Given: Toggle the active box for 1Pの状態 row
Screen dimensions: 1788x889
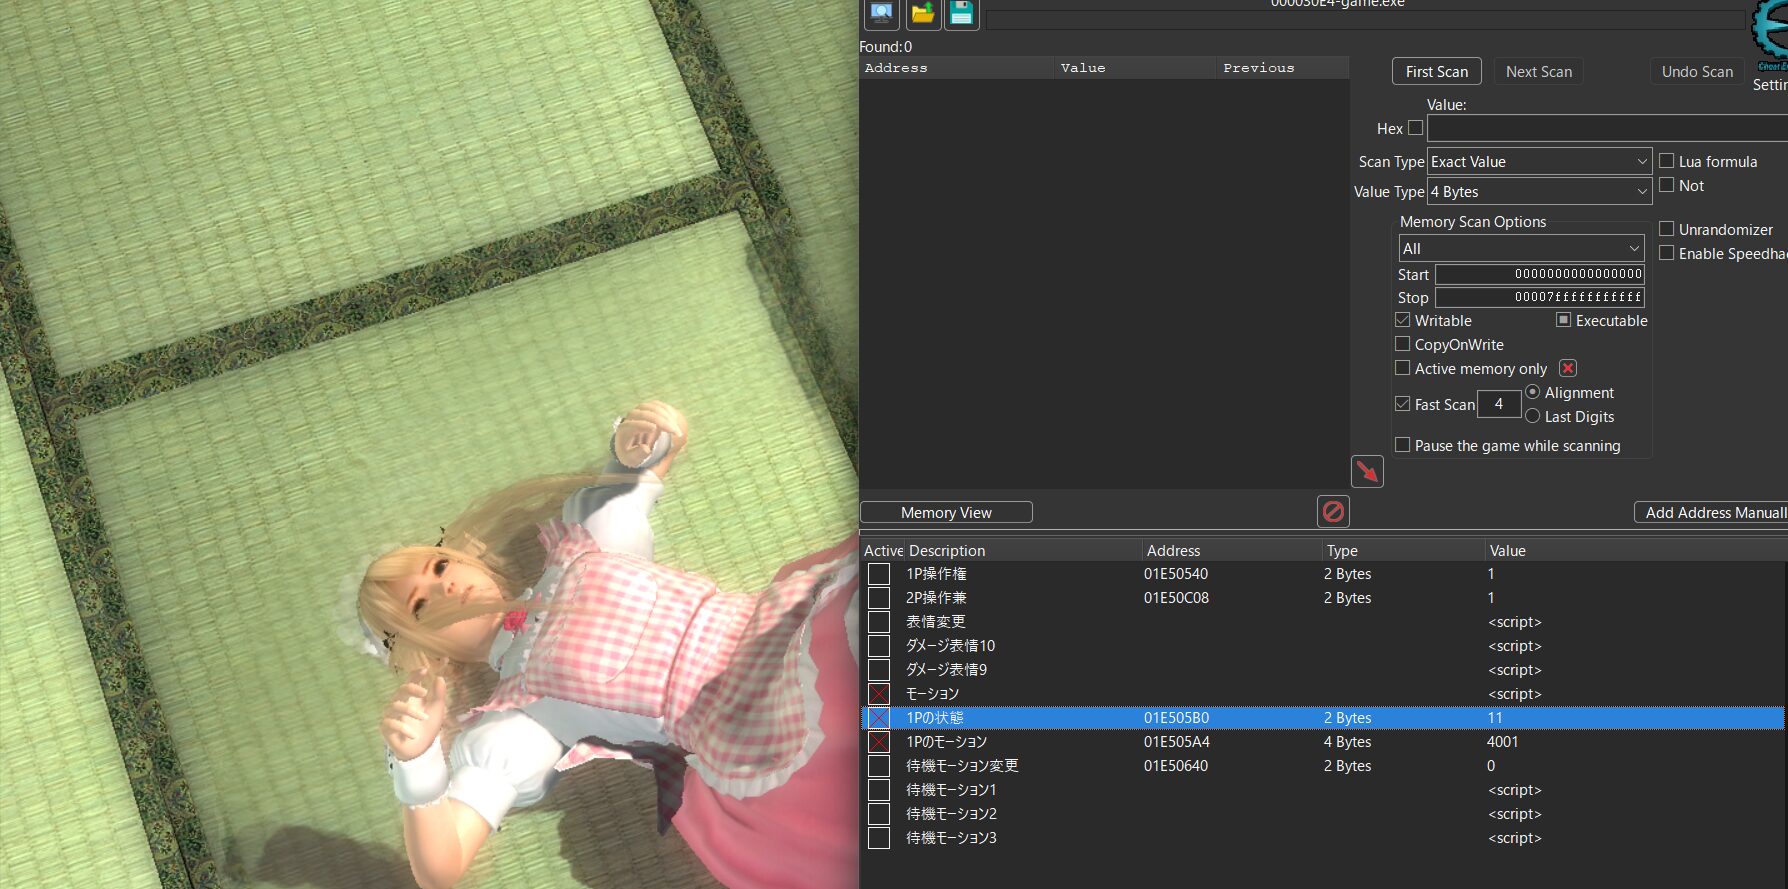Looking at the screenshot, I should coord(879,718).
